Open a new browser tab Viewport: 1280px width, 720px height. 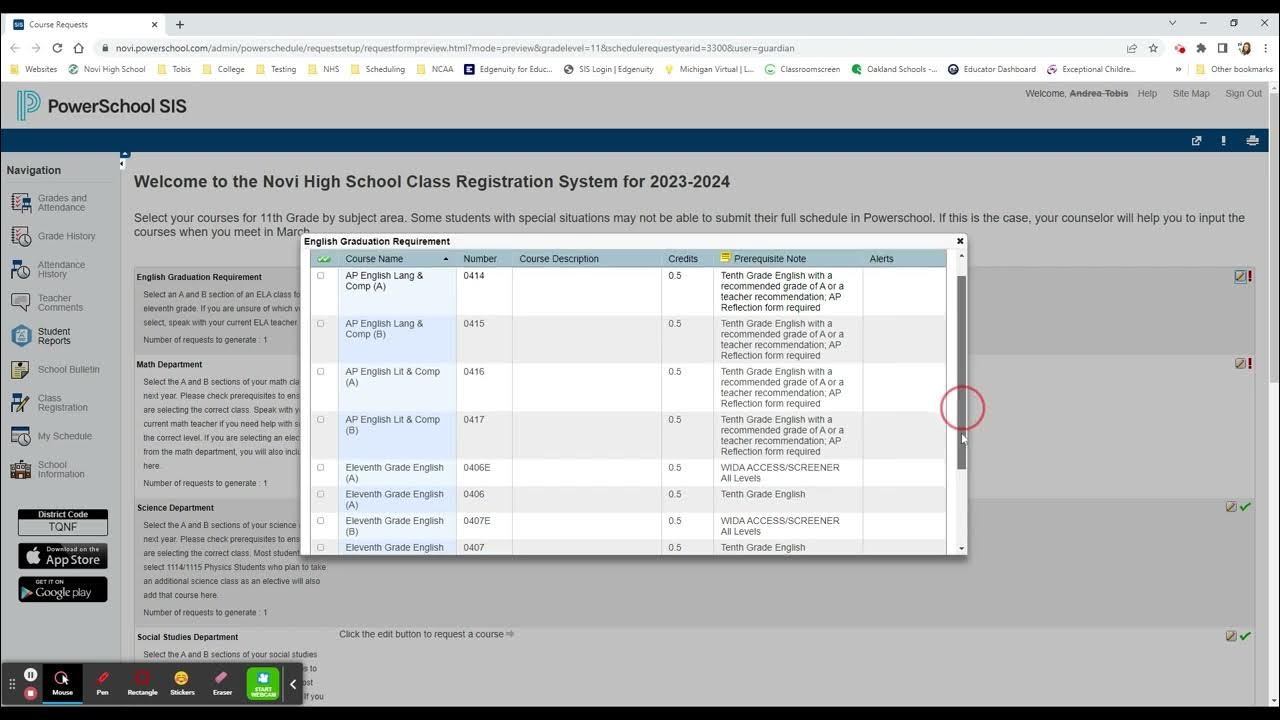(x=180, y=24)
